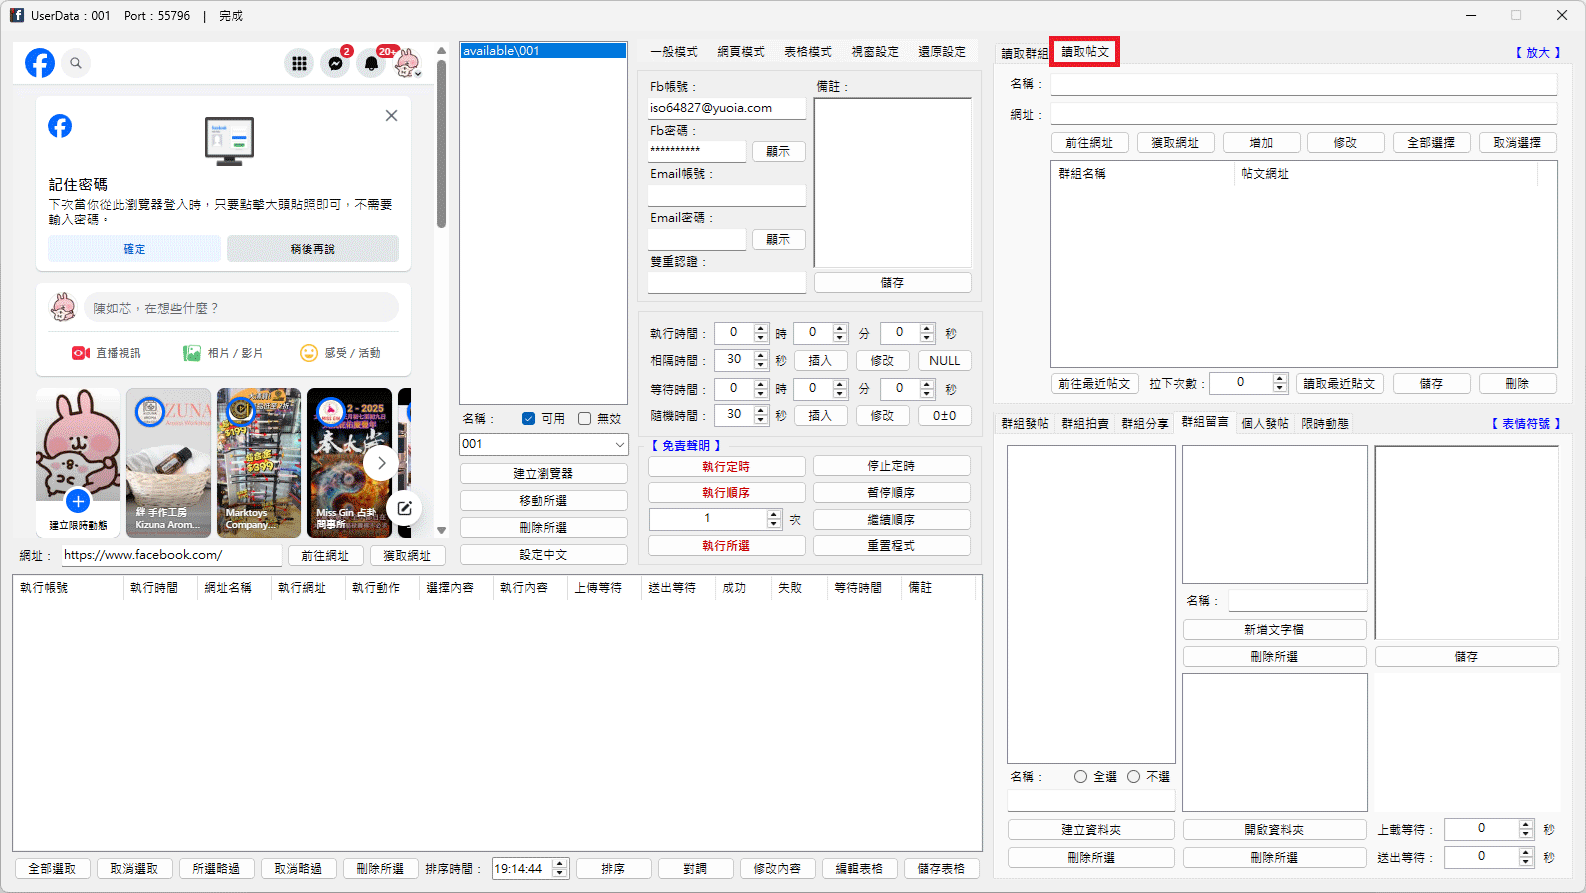Increase the execution count spinner
The image size is (1586, 893).
[773, 515]
